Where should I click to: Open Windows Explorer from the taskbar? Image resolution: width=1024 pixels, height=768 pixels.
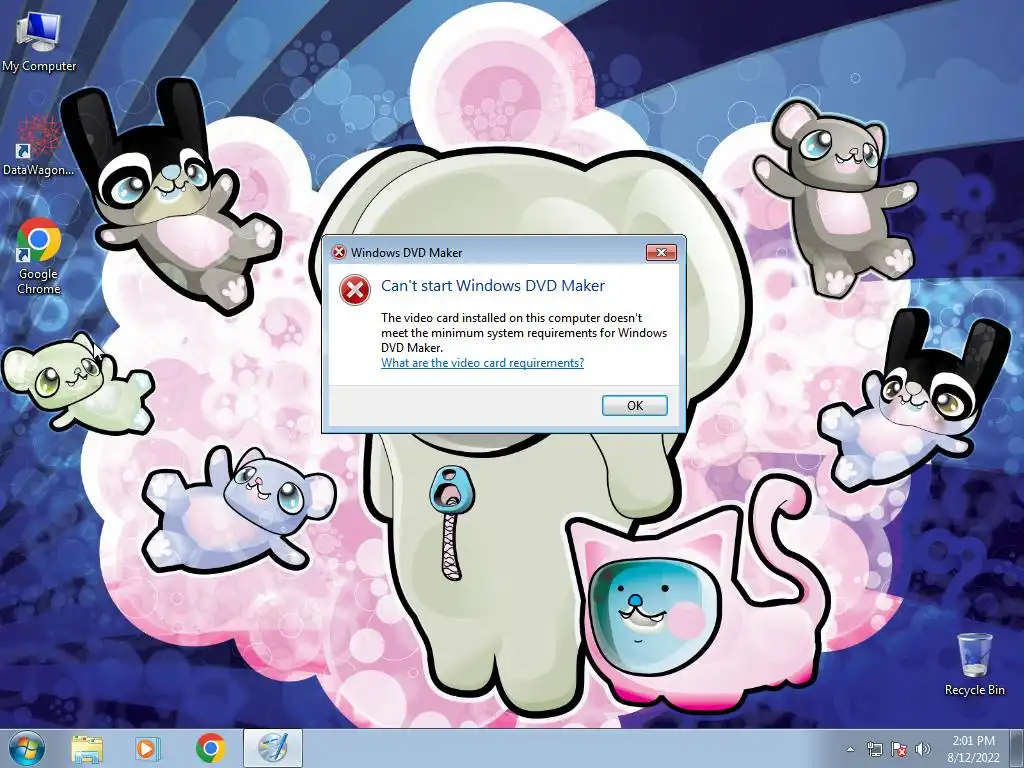coord(87,748)
